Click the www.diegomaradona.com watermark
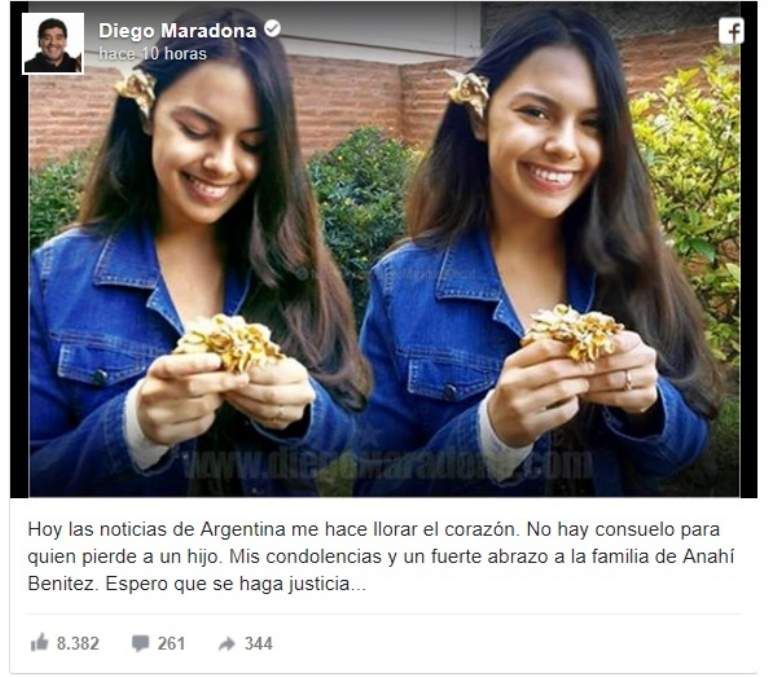 [387, 463]
